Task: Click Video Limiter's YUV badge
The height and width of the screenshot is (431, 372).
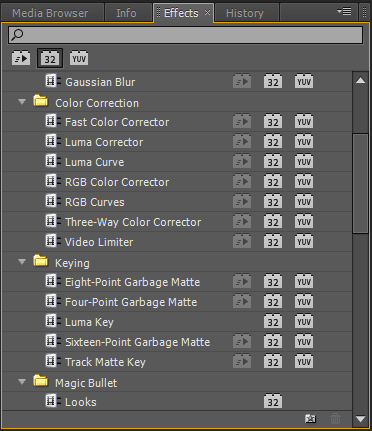Action: tap(304, 241)
